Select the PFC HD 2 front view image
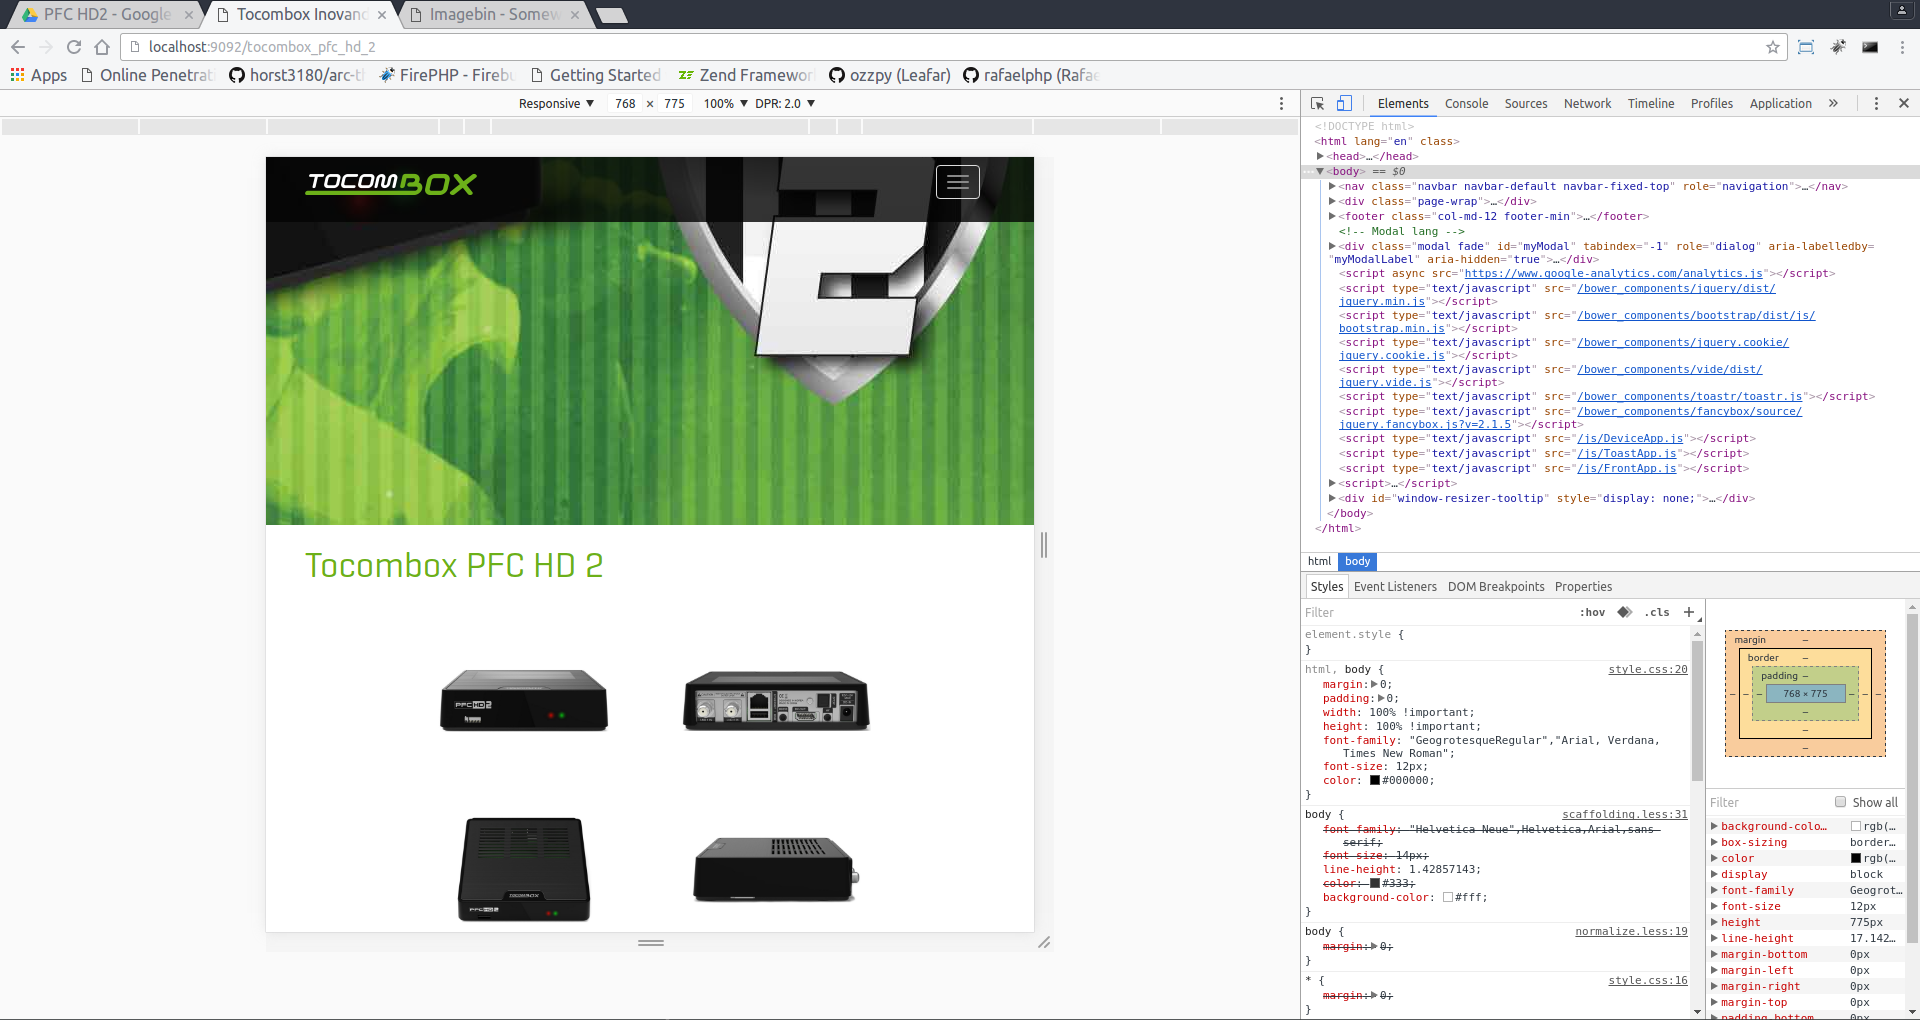 [x=524, y=700]
